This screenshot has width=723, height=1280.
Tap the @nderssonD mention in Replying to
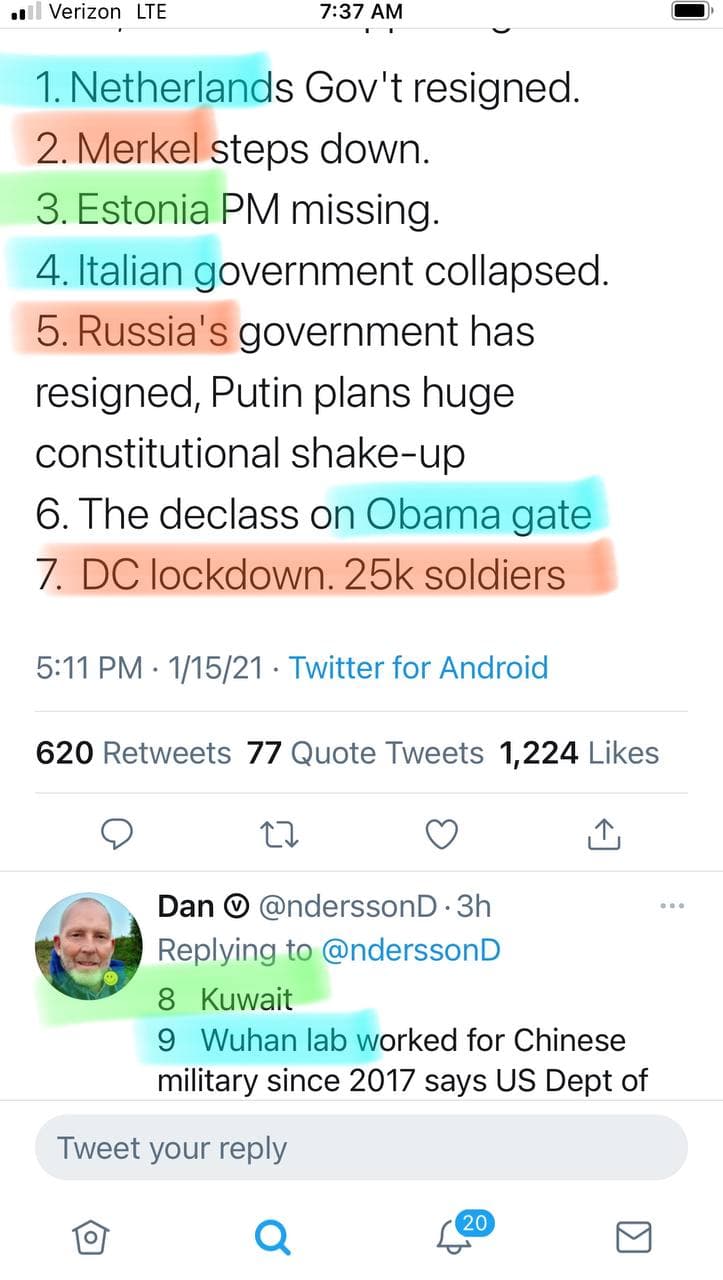(x=410, y=950)
